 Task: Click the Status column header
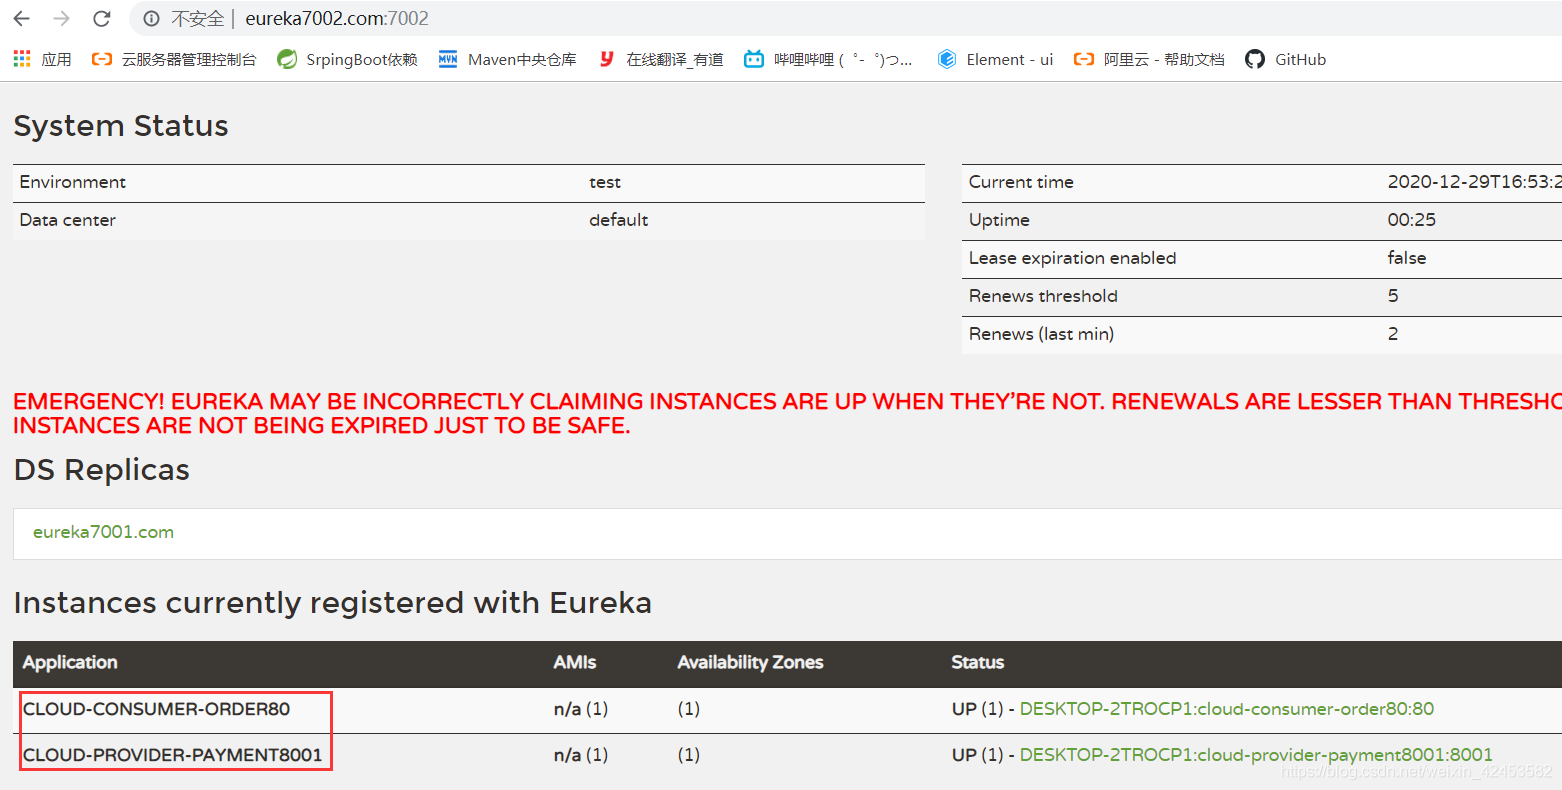coord(978,662)
